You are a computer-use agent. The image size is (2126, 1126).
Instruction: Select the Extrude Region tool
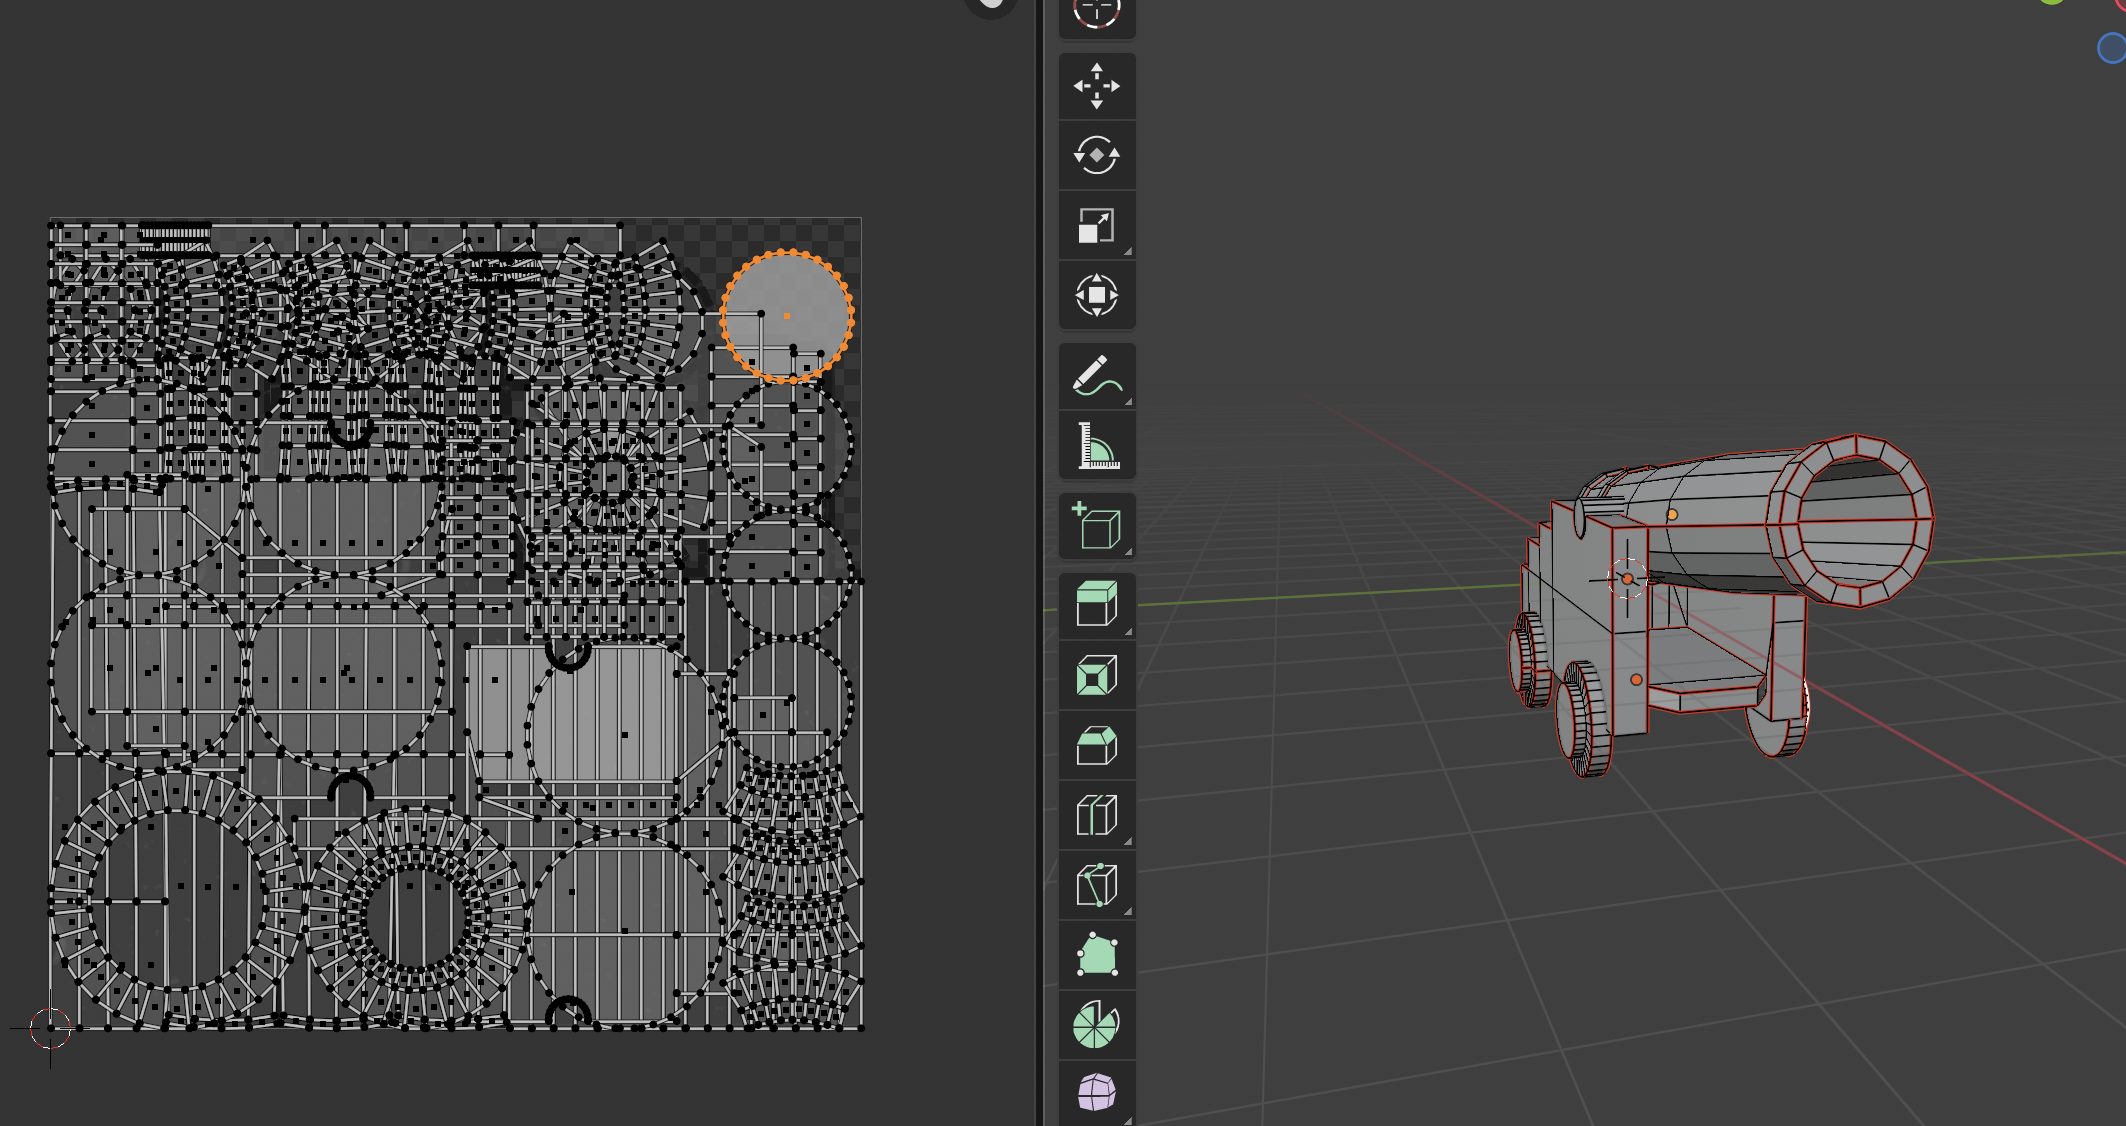(1097, 606)
